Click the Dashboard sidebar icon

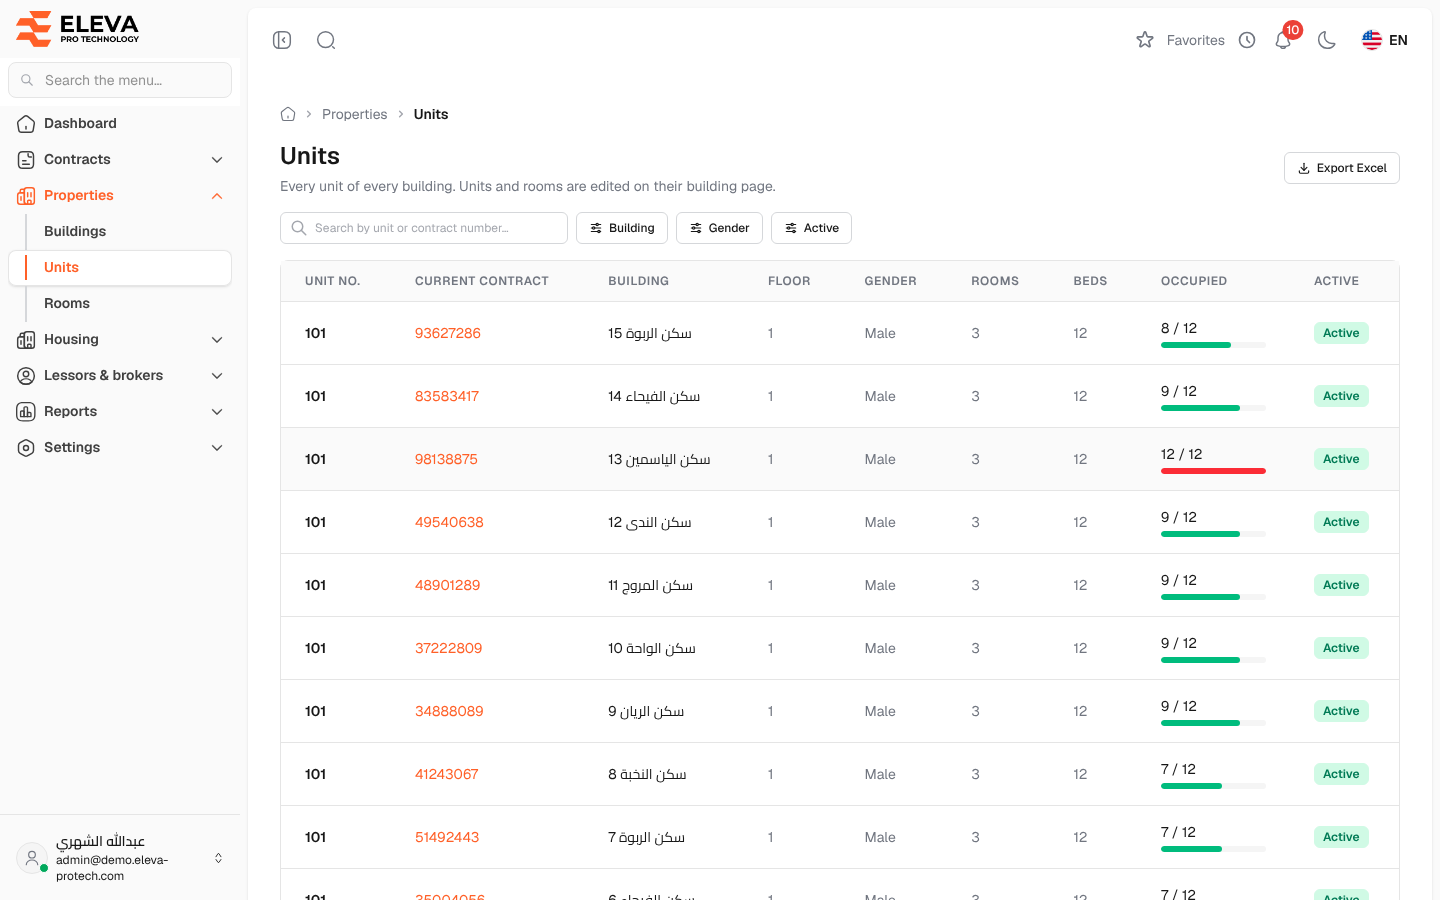tap(26, 124)
